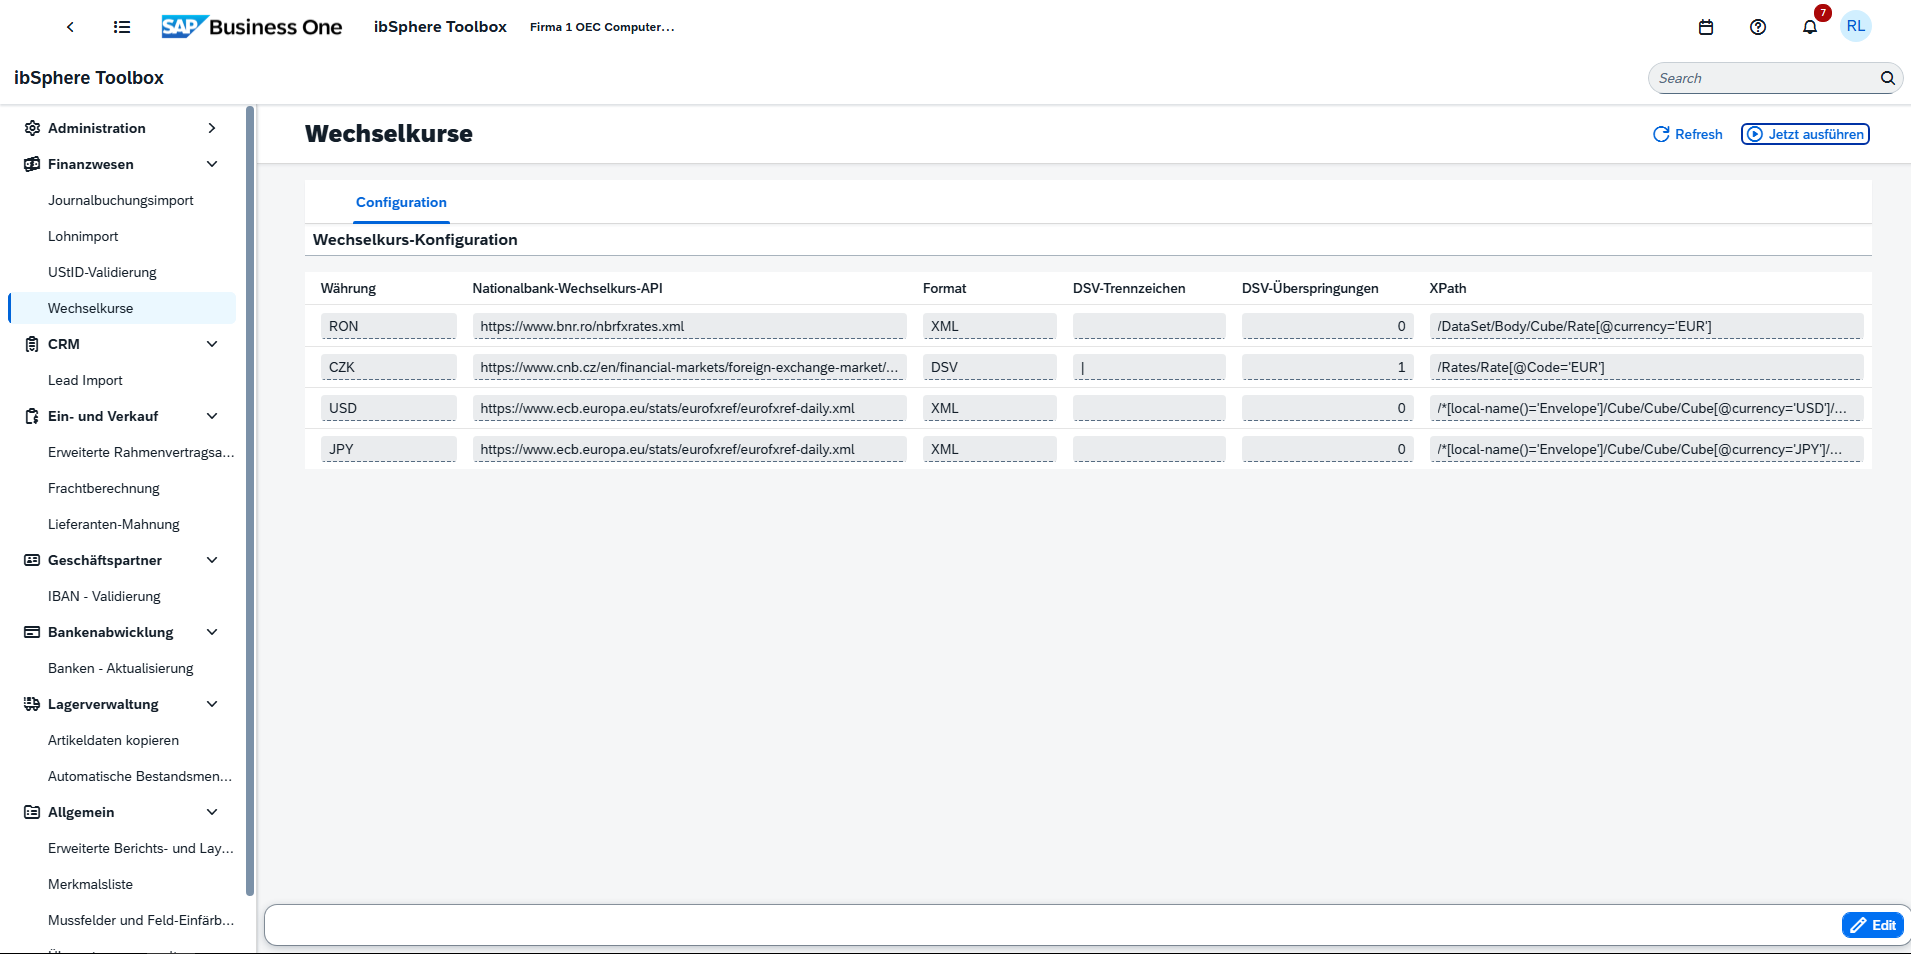Click the USD XPath field
The width and height of the screenshot is (1911, 954).
1646,408
